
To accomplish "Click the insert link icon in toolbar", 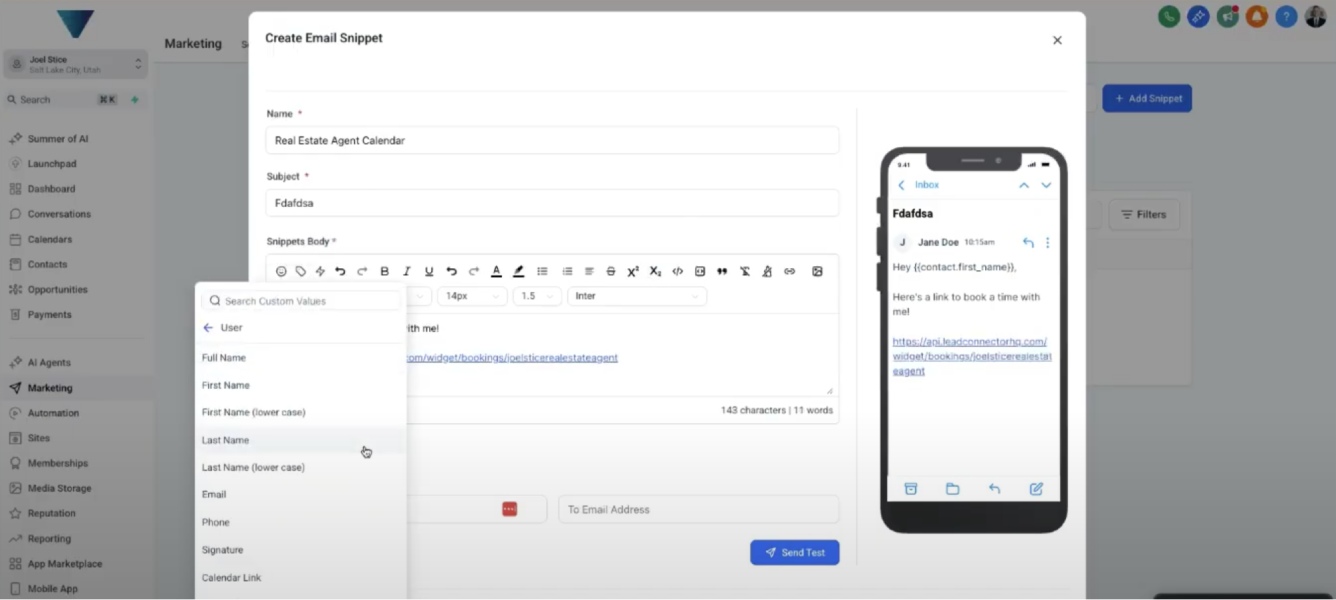I will click(789, 271).
